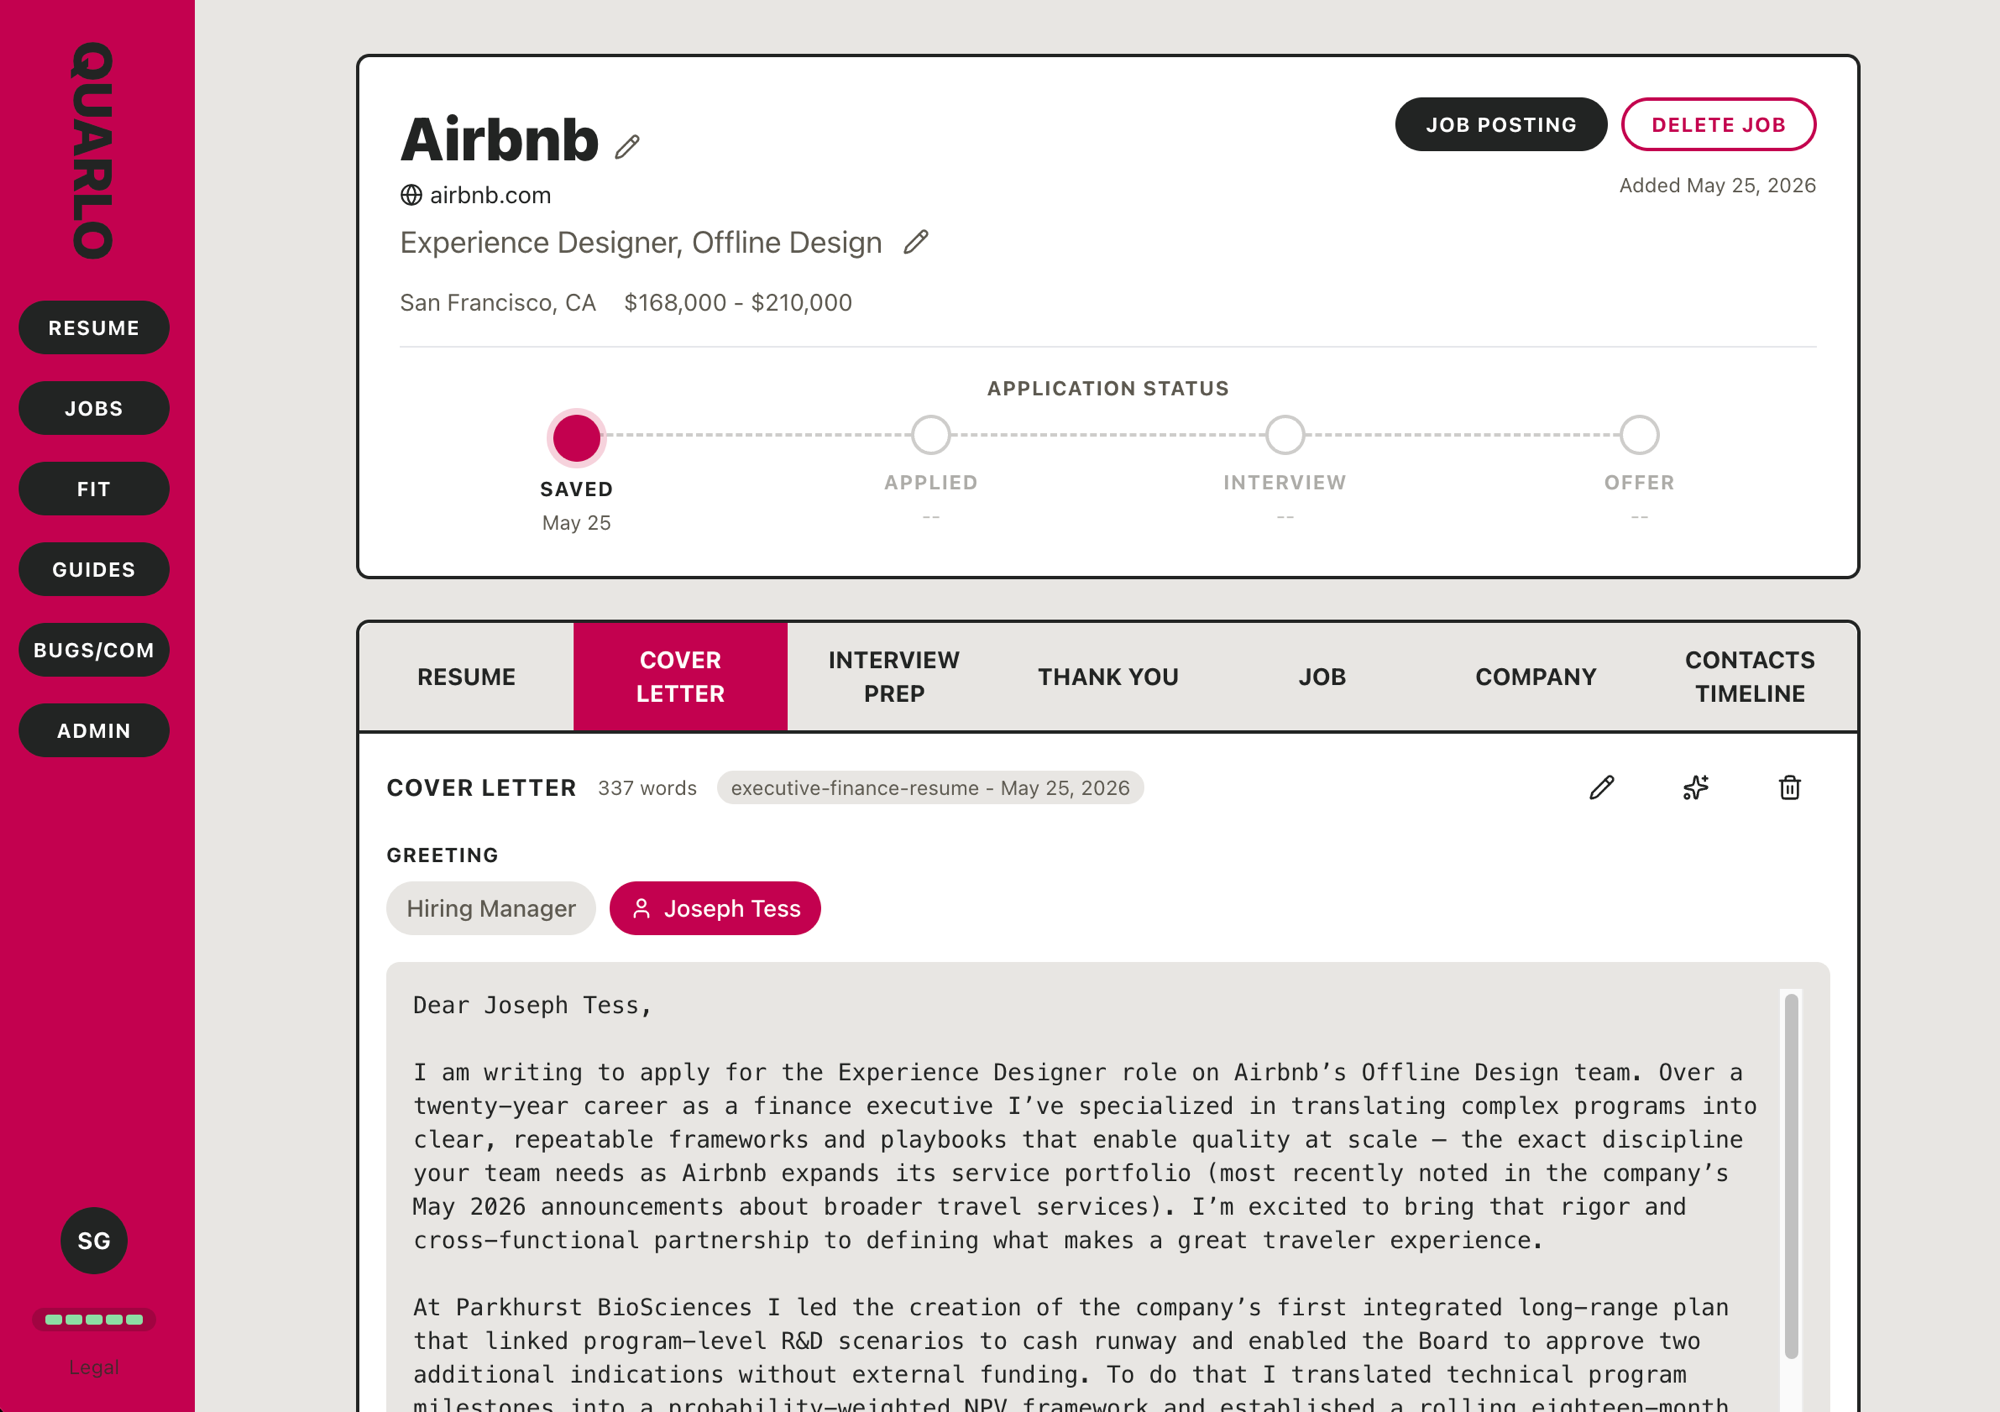Open the Job Posting button
This screenshot has height=1412, width=2000.
[1501, 125]
